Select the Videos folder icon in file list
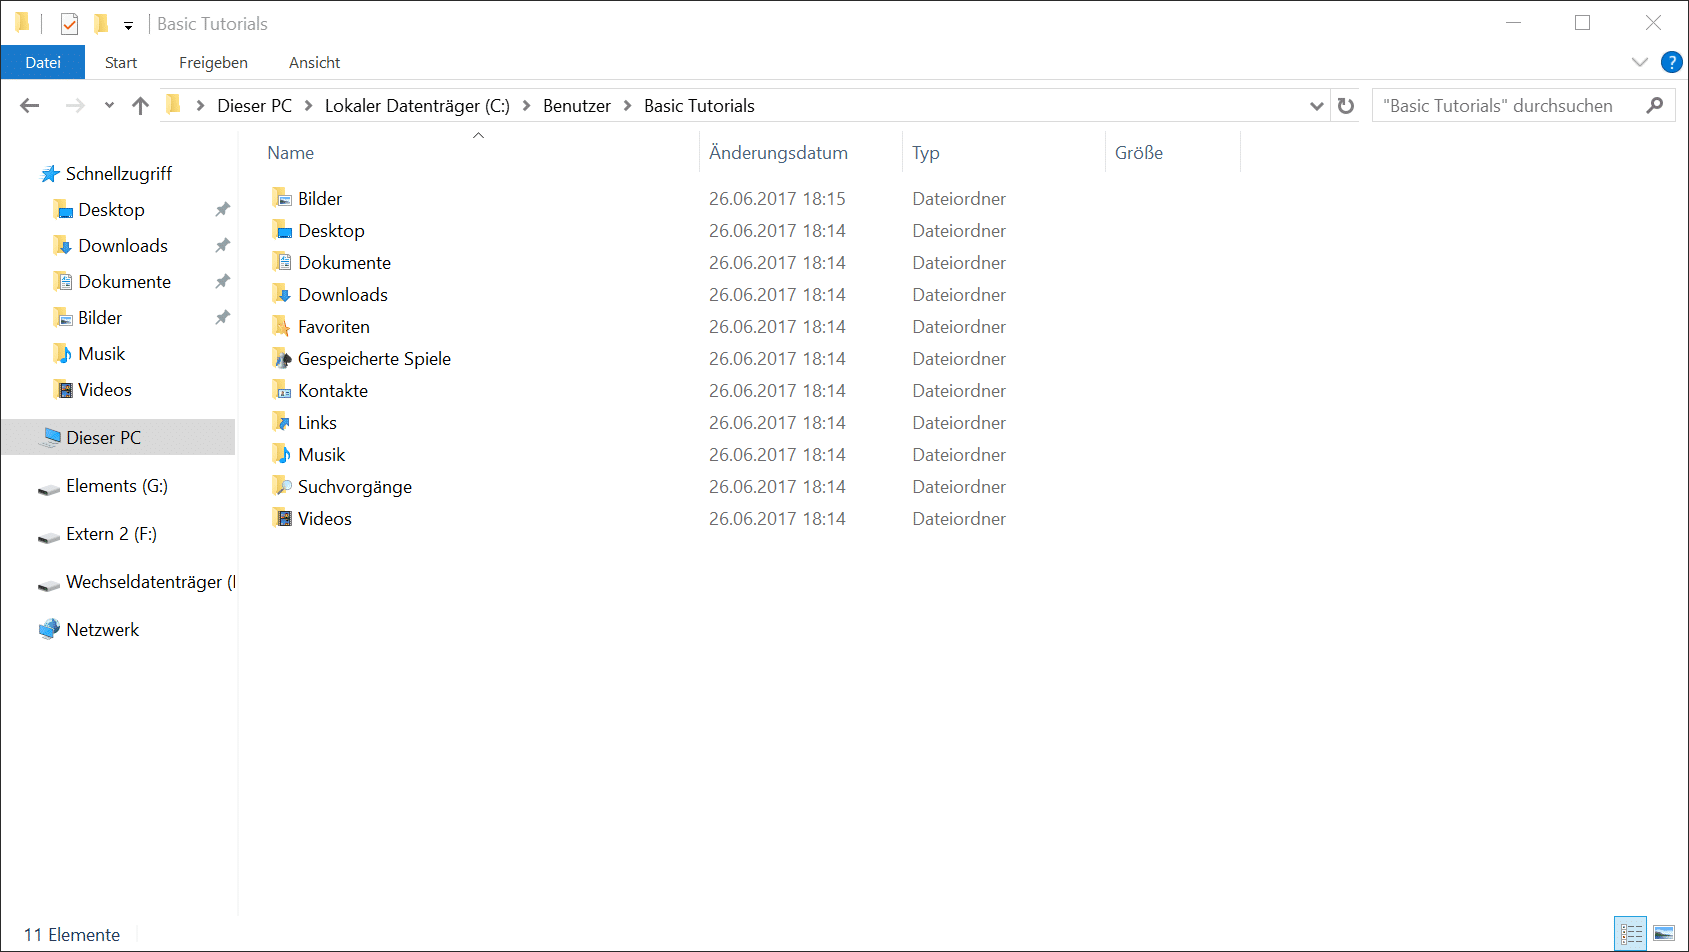 [x=282, y=518]
